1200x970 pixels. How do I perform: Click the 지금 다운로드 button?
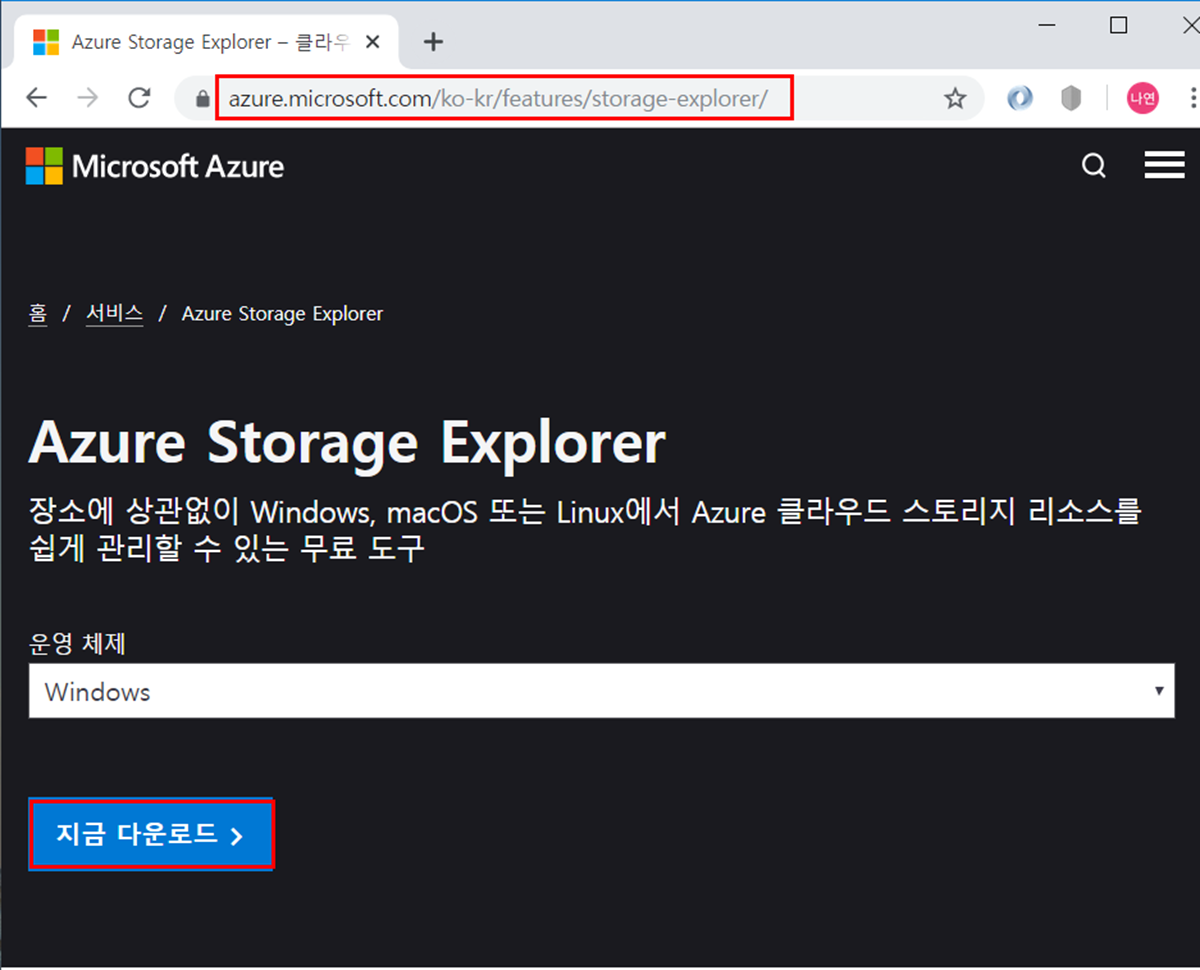pyautogui.click(x=151, y=834)
